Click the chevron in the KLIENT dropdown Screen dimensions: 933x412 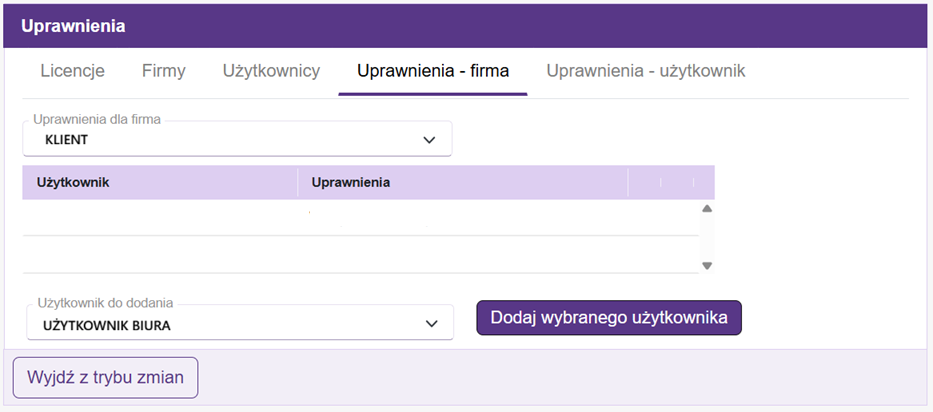(x=430, y=140)
